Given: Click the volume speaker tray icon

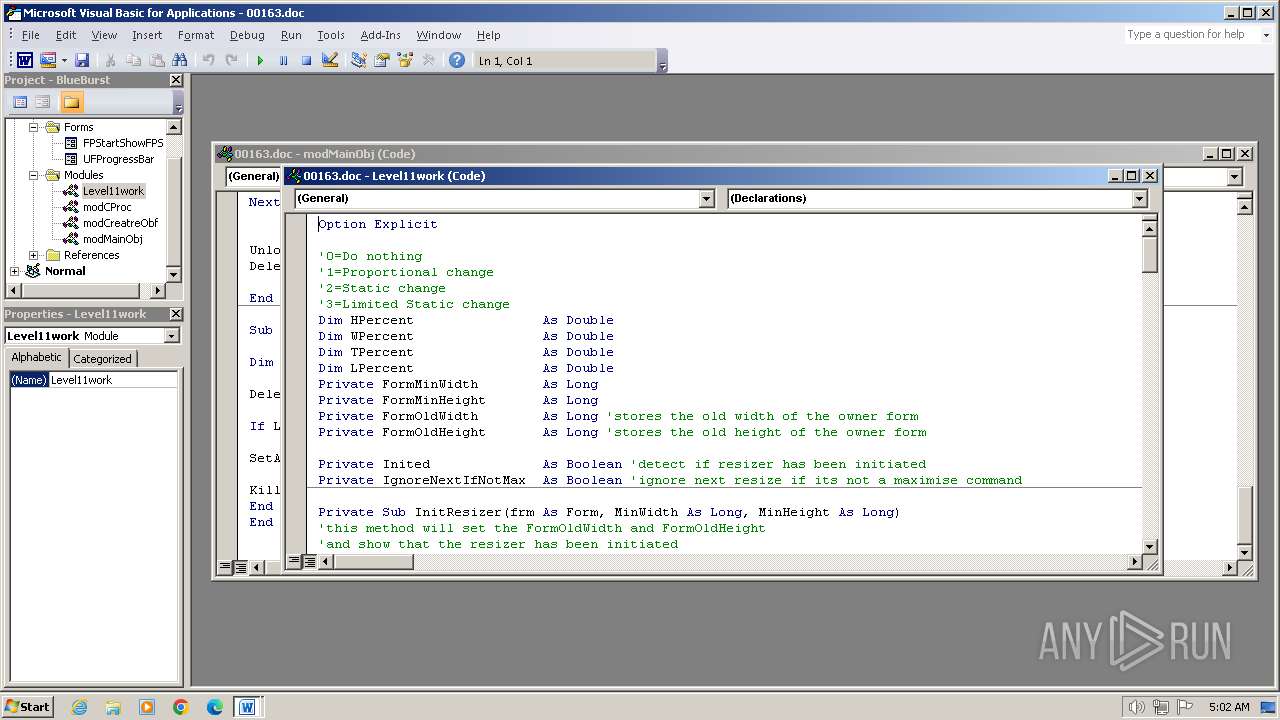Looking at the screenshot, I should 1136,707.
